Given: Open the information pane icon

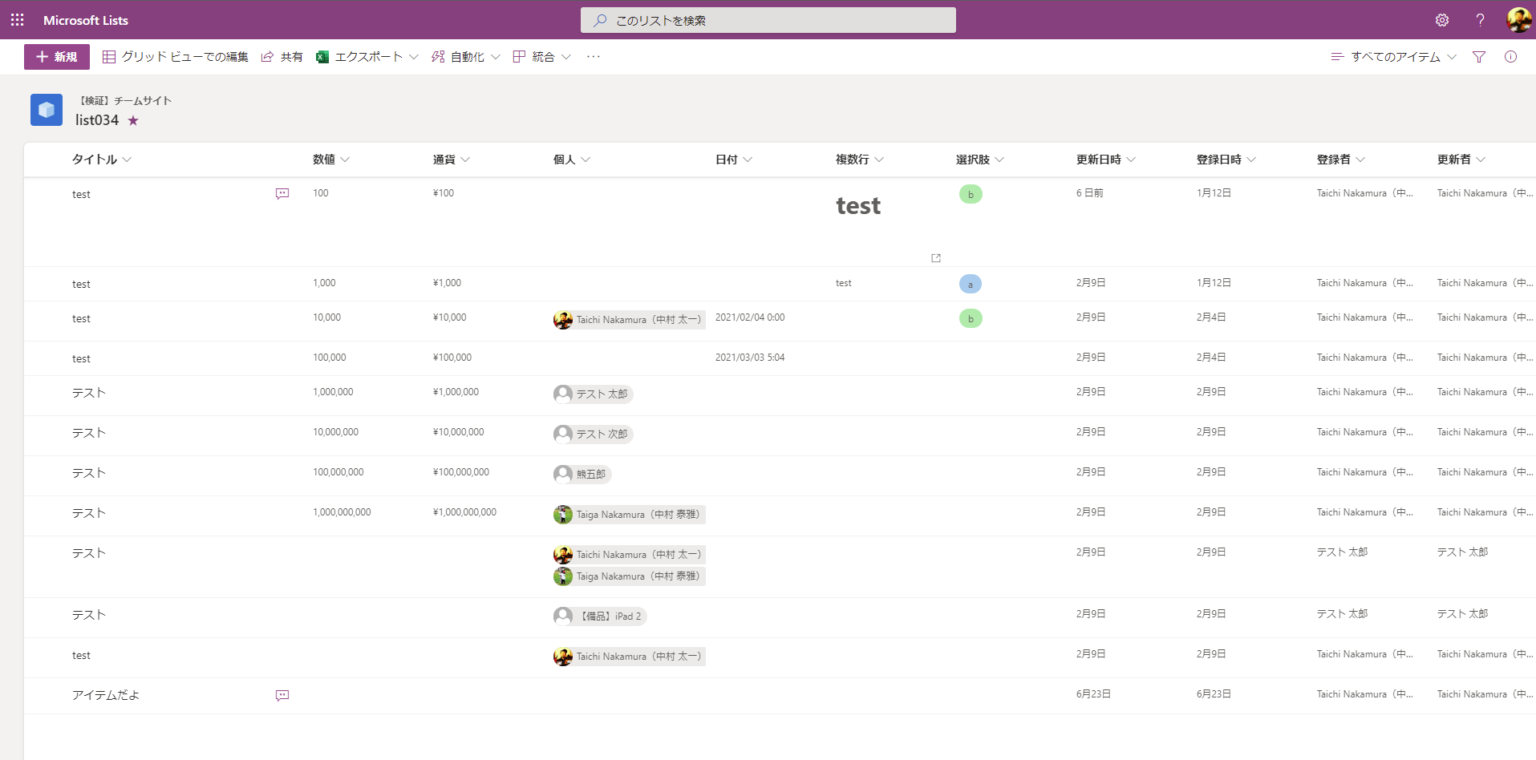Looking at the screenshot, I should [1511, 57].
